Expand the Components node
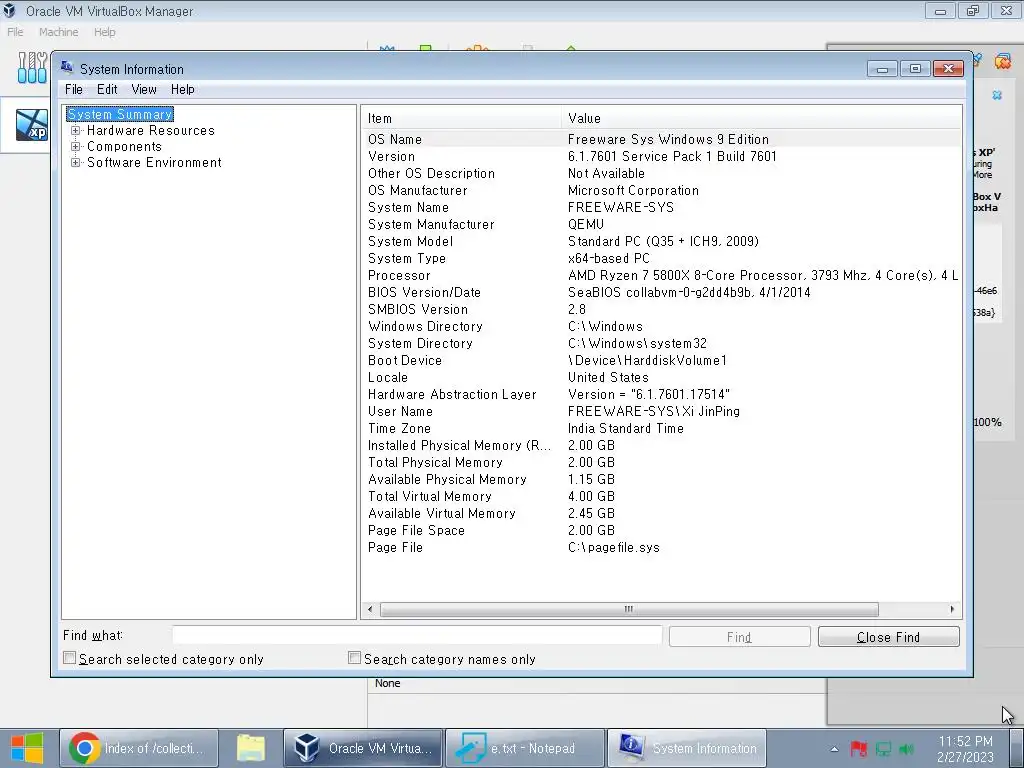Image resolution: width=1024 pixels, height=768 pixels. 76,146
